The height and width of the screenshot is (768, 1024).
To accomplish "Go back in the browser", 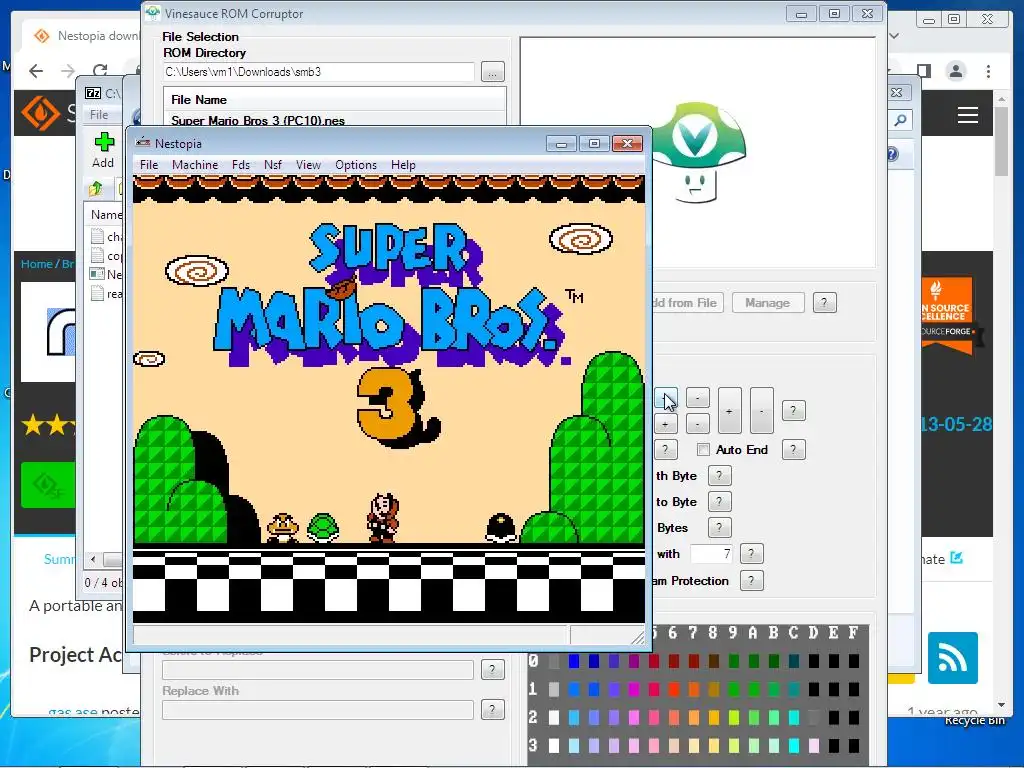I will 36,71.
